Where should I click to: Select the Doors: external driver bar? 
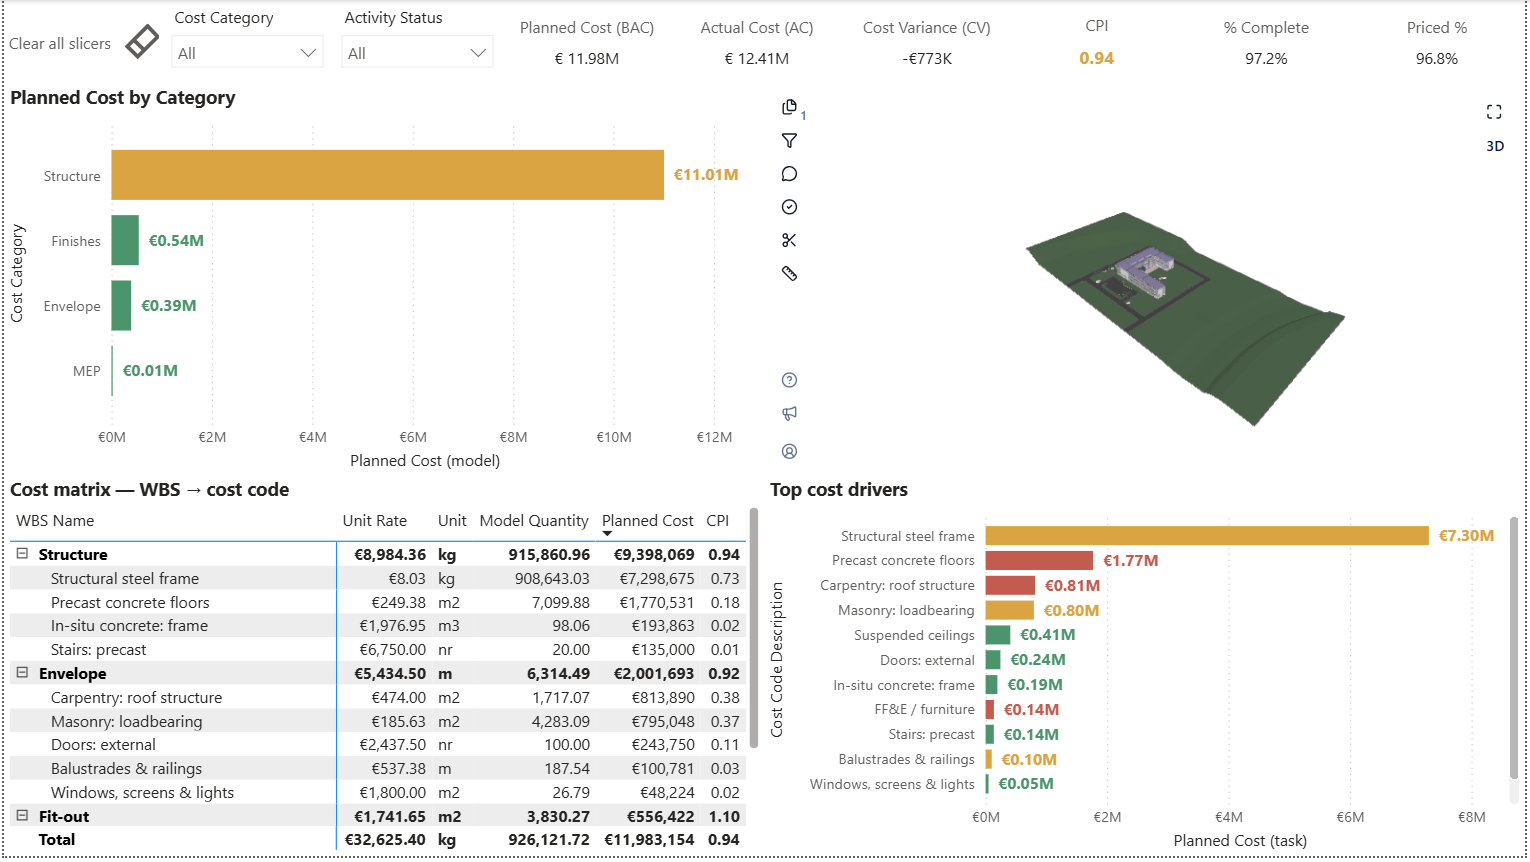click(993, 660)
